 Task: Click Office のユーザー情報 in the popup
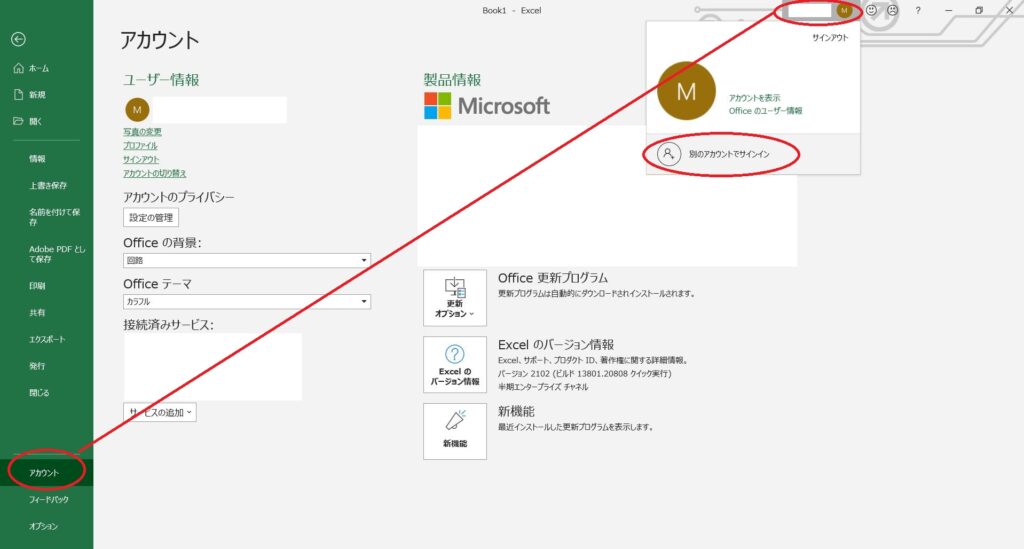[765, 111]
